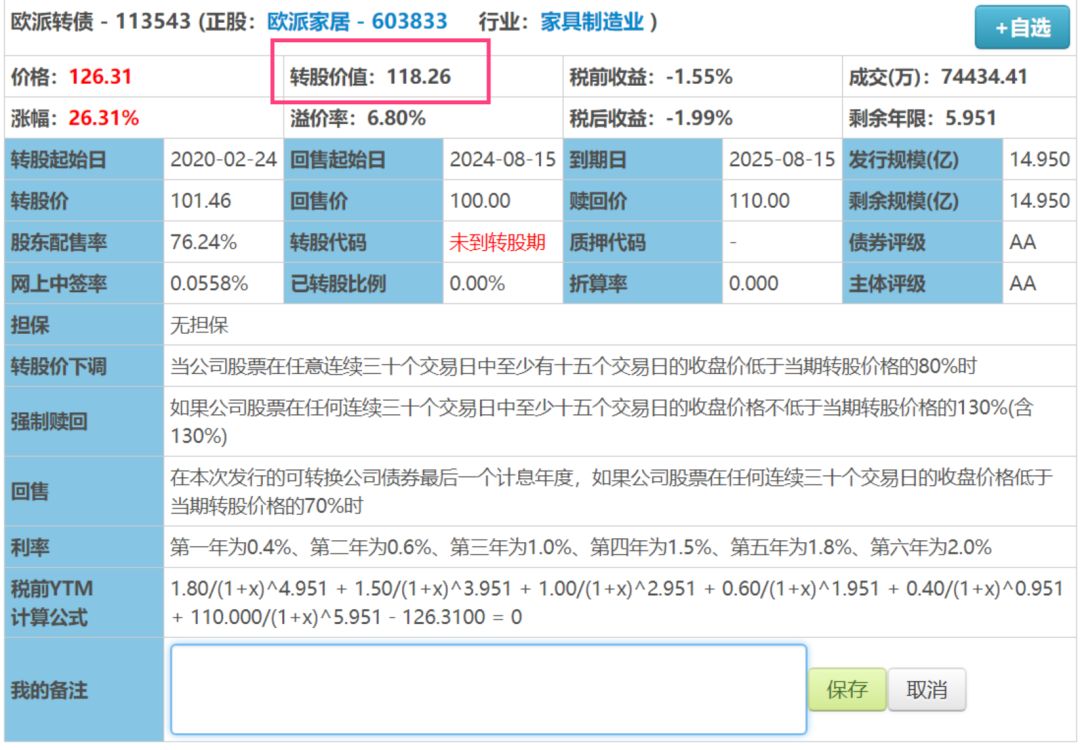Select the 转股价值: 118.26 text
Screen dimensions: 1080x750
coord(371,76)
